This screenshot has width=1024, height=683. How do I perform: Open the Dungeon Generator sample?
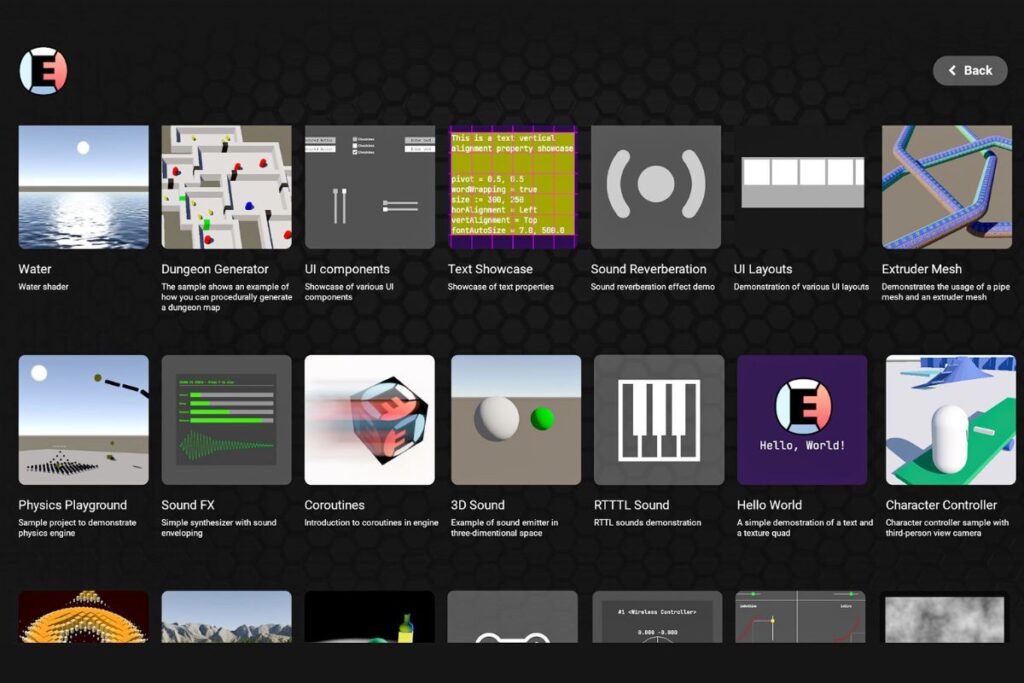tap(226, 187)
